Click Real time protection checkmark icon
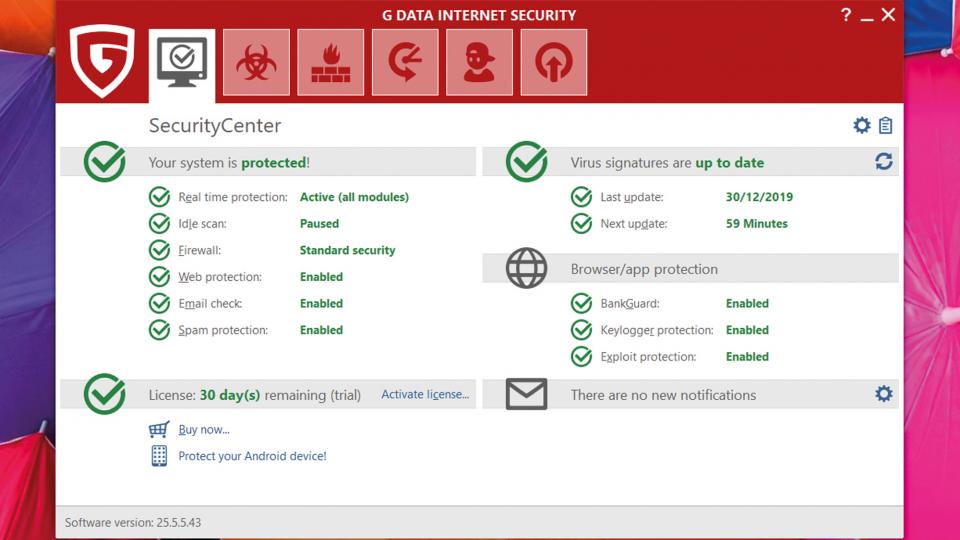This screenshot has width=960, height=540. [159, 197]
